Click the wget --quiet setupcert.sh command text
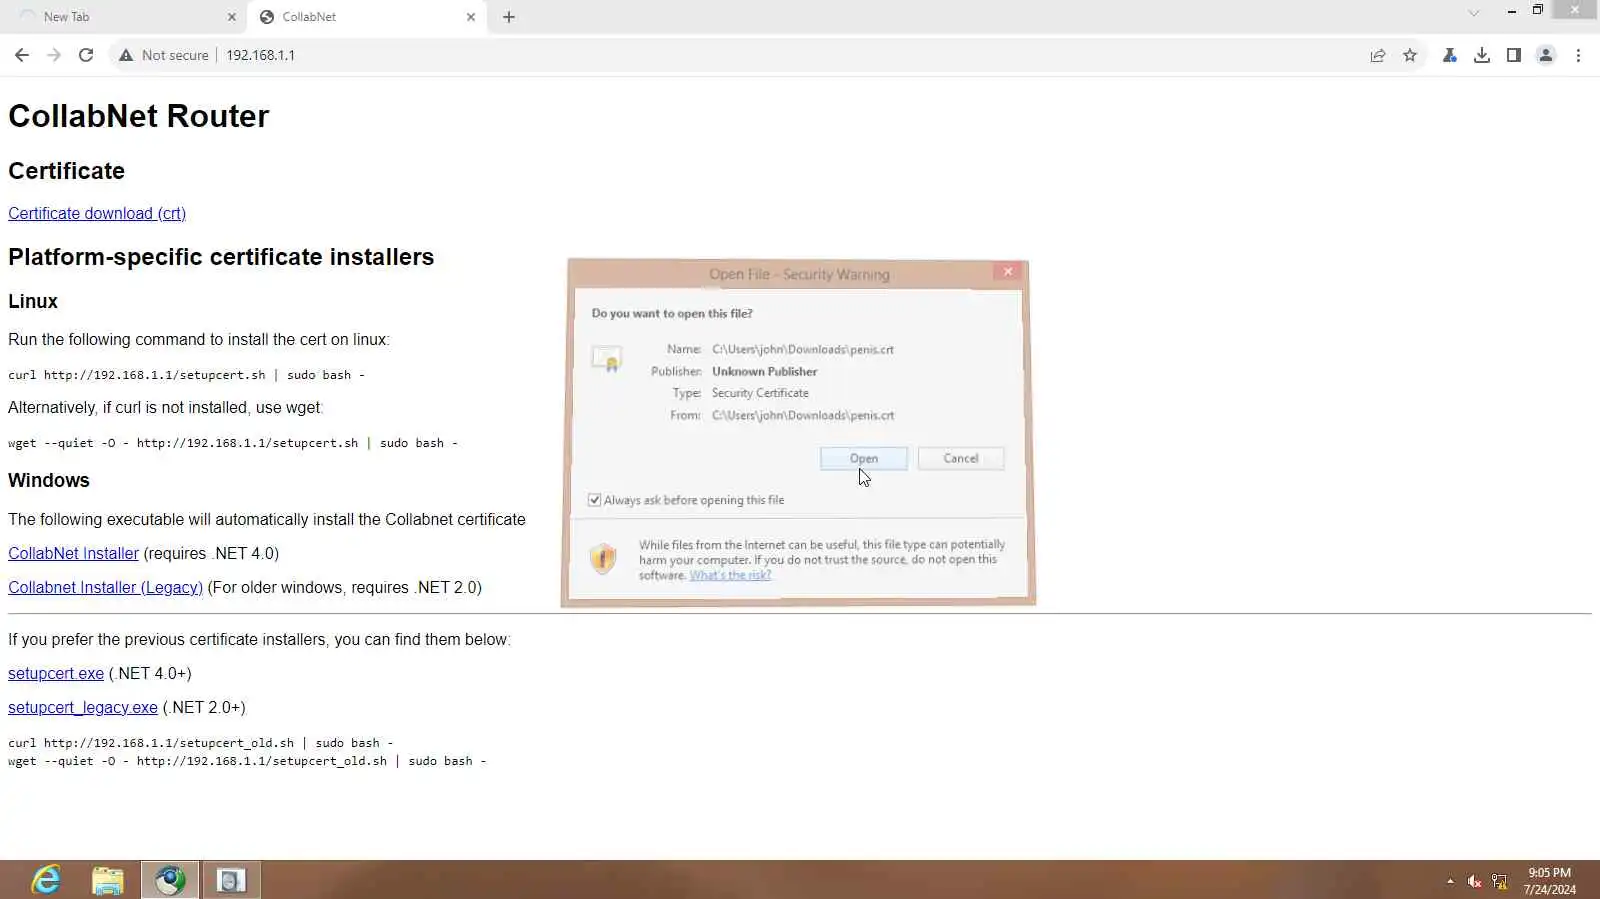The height and width of the screenshot is (899, 1600). [233, 443]
